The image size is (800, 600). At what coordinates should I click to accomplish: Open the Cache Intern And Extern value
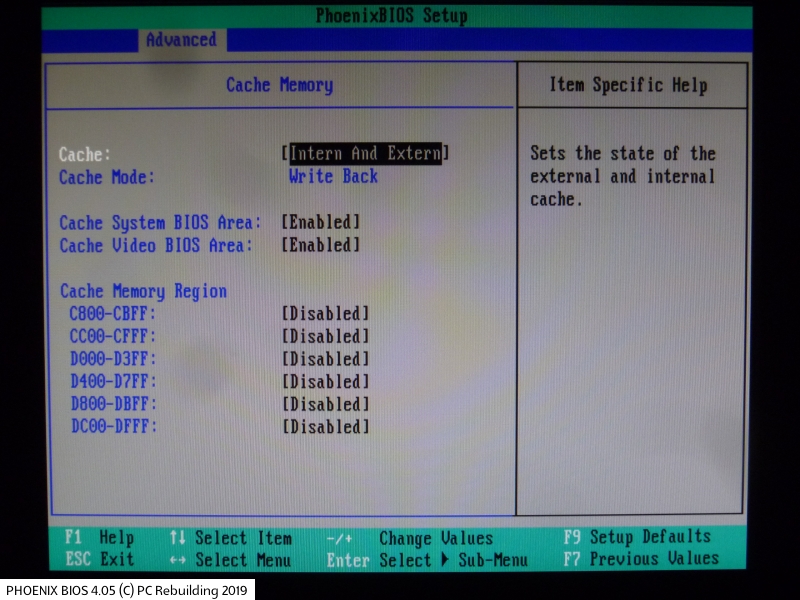[365, 154]
